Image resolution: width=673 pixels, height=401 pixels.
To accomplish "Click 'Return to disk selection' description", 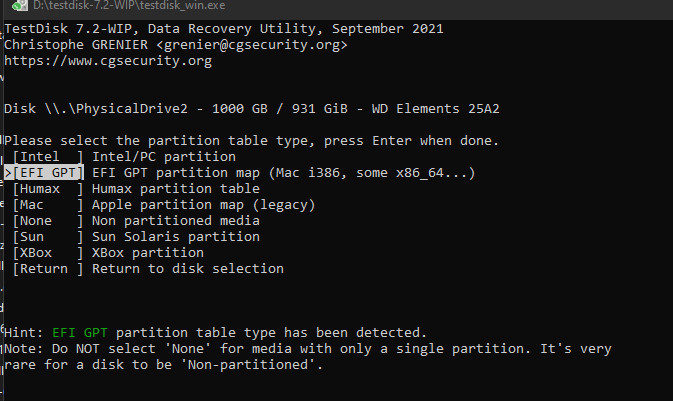I will click(188, 269).
